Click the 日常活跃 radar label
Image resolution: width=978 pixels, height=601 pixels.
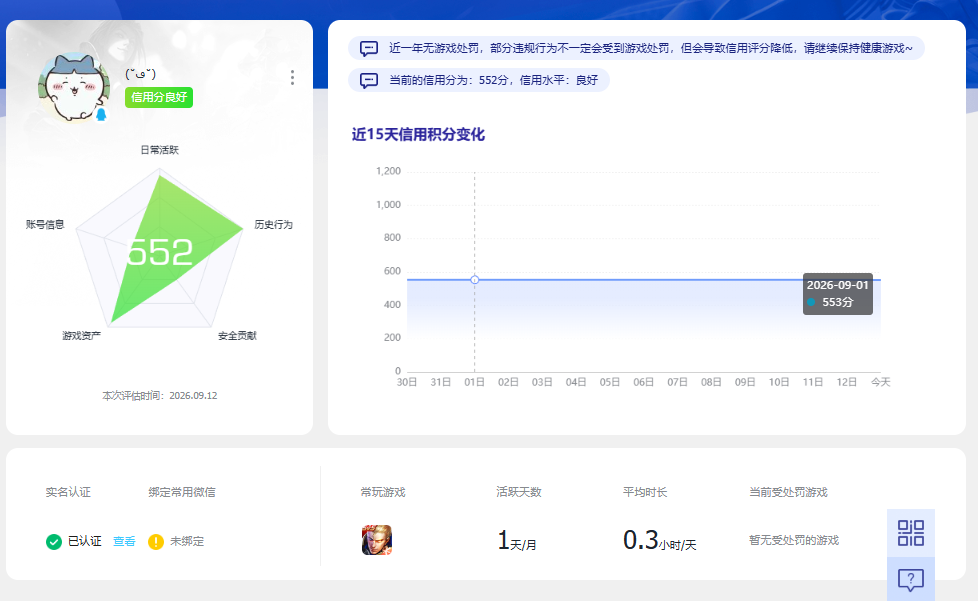point(160,150)
